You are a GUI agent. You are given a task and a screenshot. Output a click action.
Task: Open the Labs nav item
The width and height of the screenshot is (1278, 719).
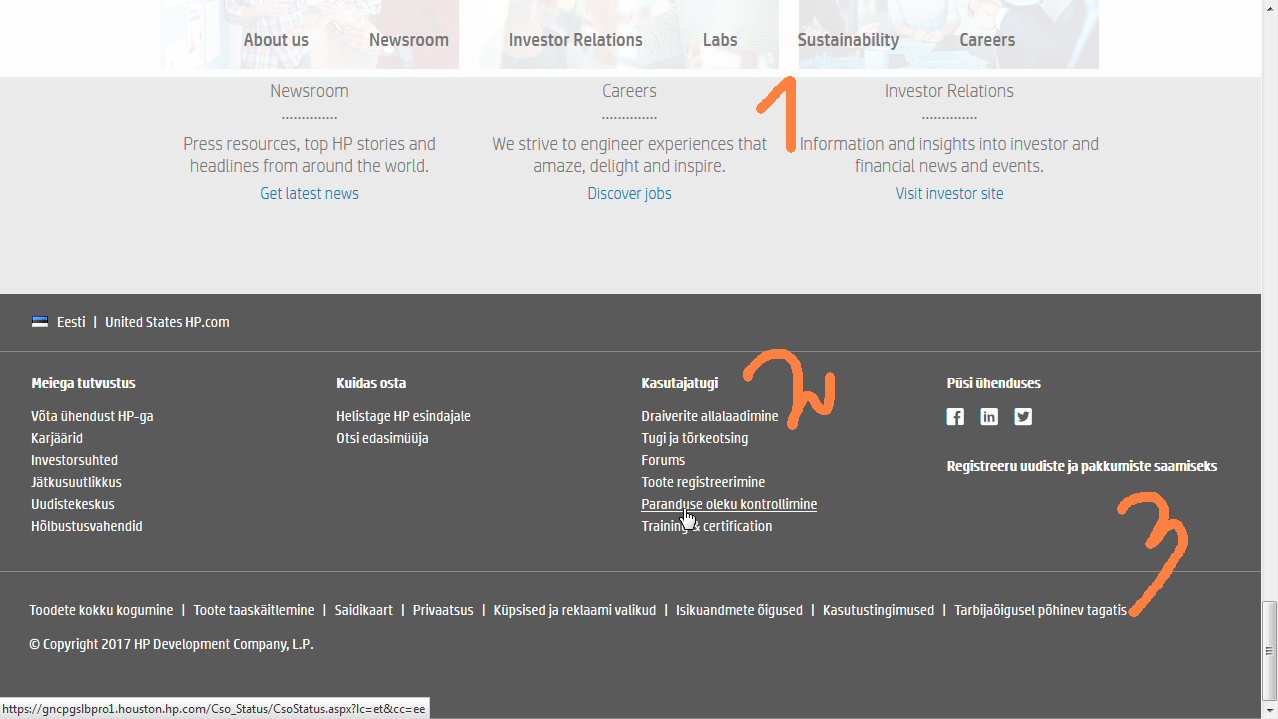pyautogui.click(x=720, y=40)
